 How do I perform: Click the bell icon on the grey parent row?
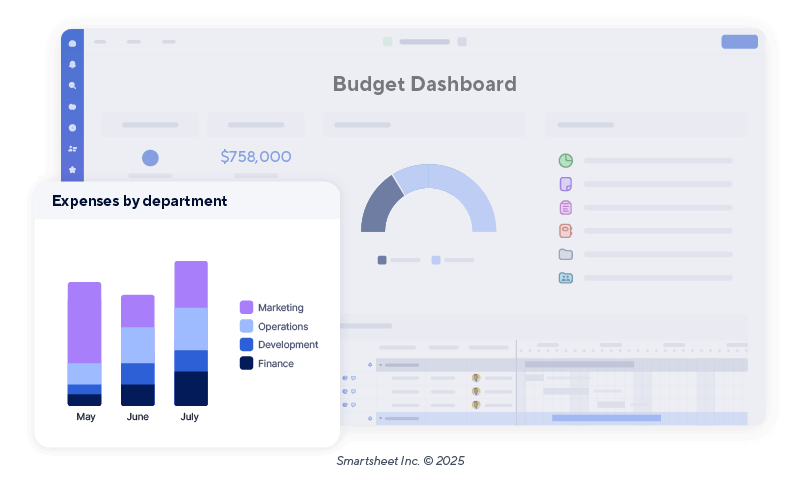click(x=370, y=365)
